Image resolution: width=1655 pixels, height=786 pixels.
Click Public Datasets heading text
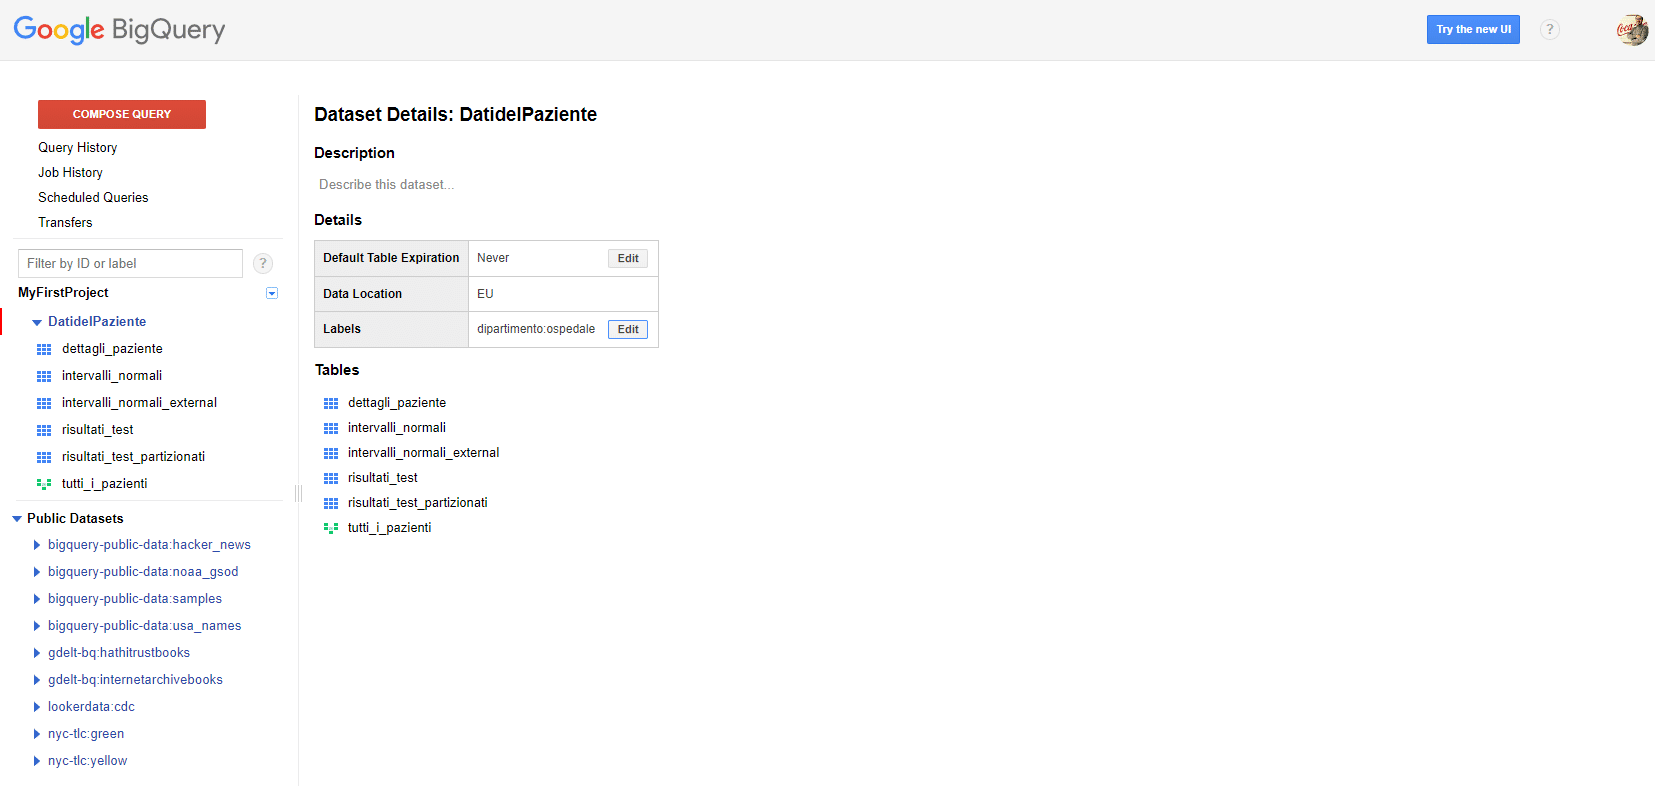click(75, 518)
